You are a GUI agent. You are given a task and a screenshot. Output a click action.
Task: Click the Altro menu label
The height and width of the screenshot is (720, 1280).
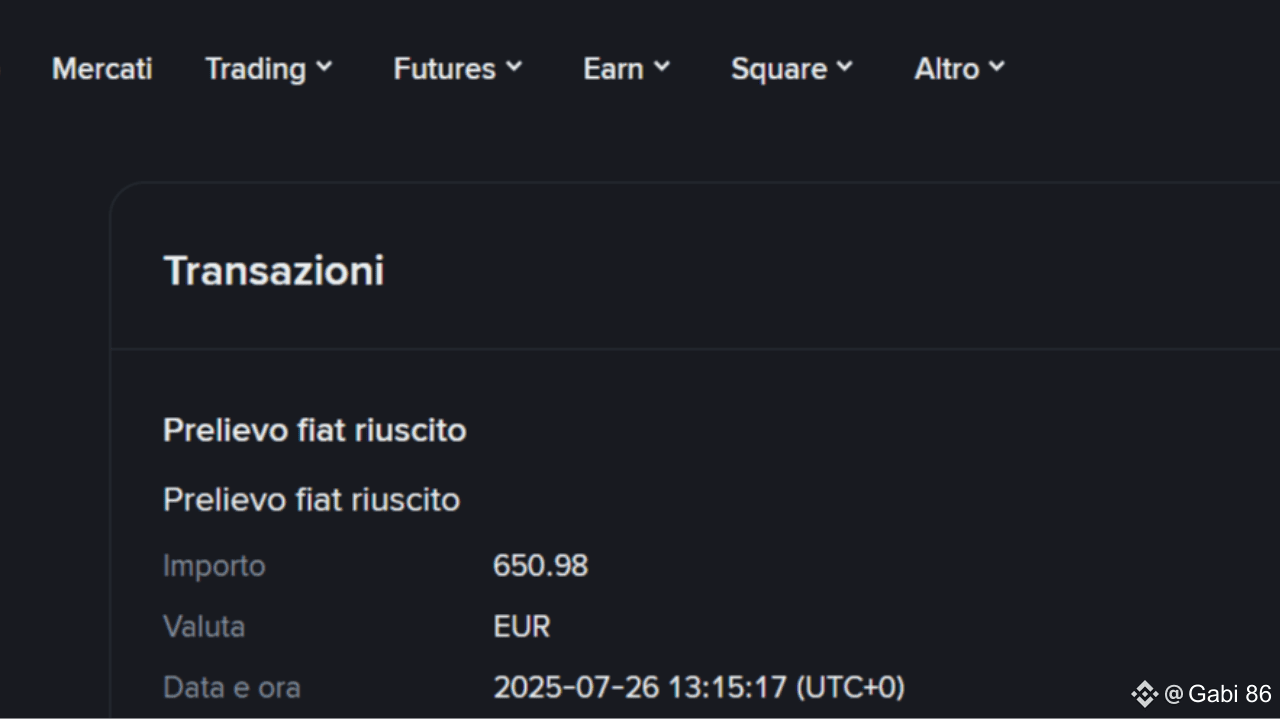(946, 69)
